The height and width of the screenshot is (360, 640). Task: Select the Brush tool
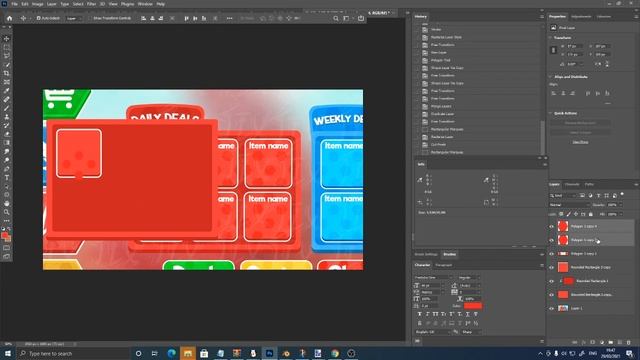(x=7, y=108)
